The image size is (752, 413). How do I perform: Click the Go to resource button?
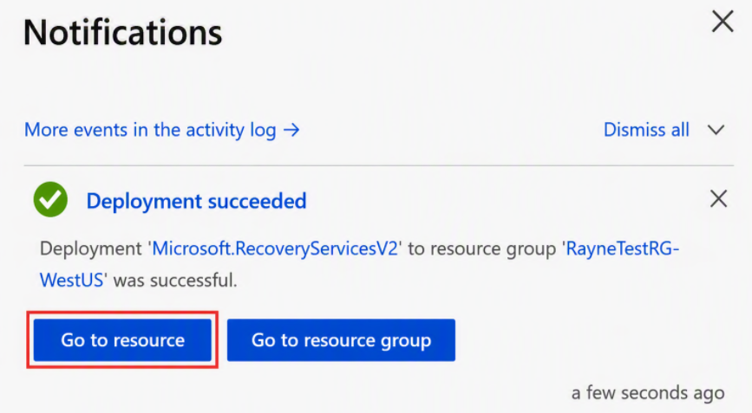(122, 340)
